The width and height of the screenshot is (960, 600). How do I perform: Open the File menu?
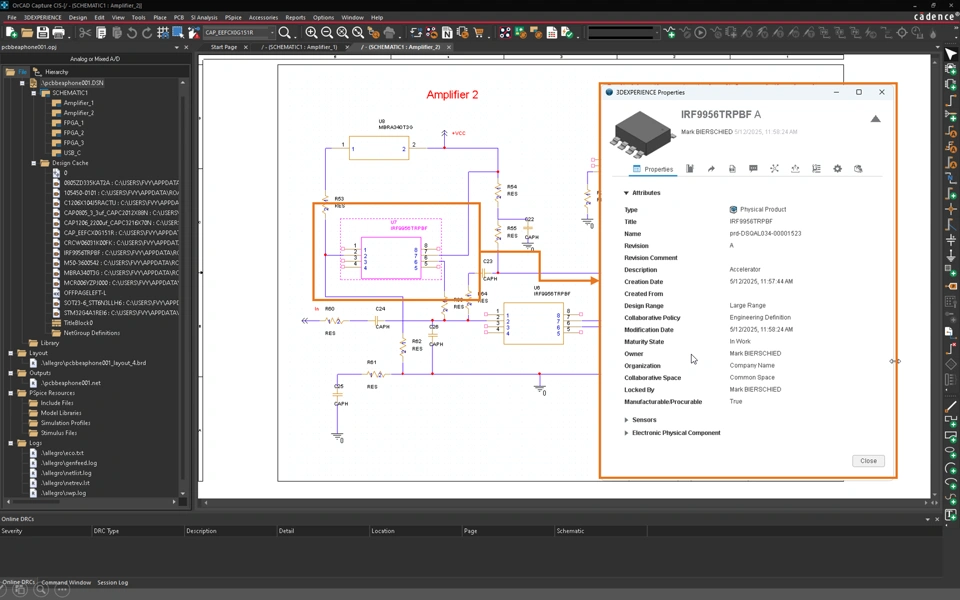point(12,17)
